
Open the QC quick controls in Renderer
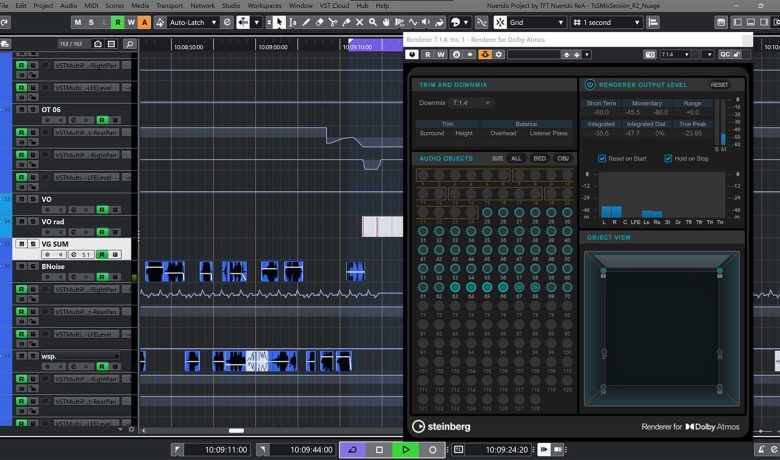725,54
